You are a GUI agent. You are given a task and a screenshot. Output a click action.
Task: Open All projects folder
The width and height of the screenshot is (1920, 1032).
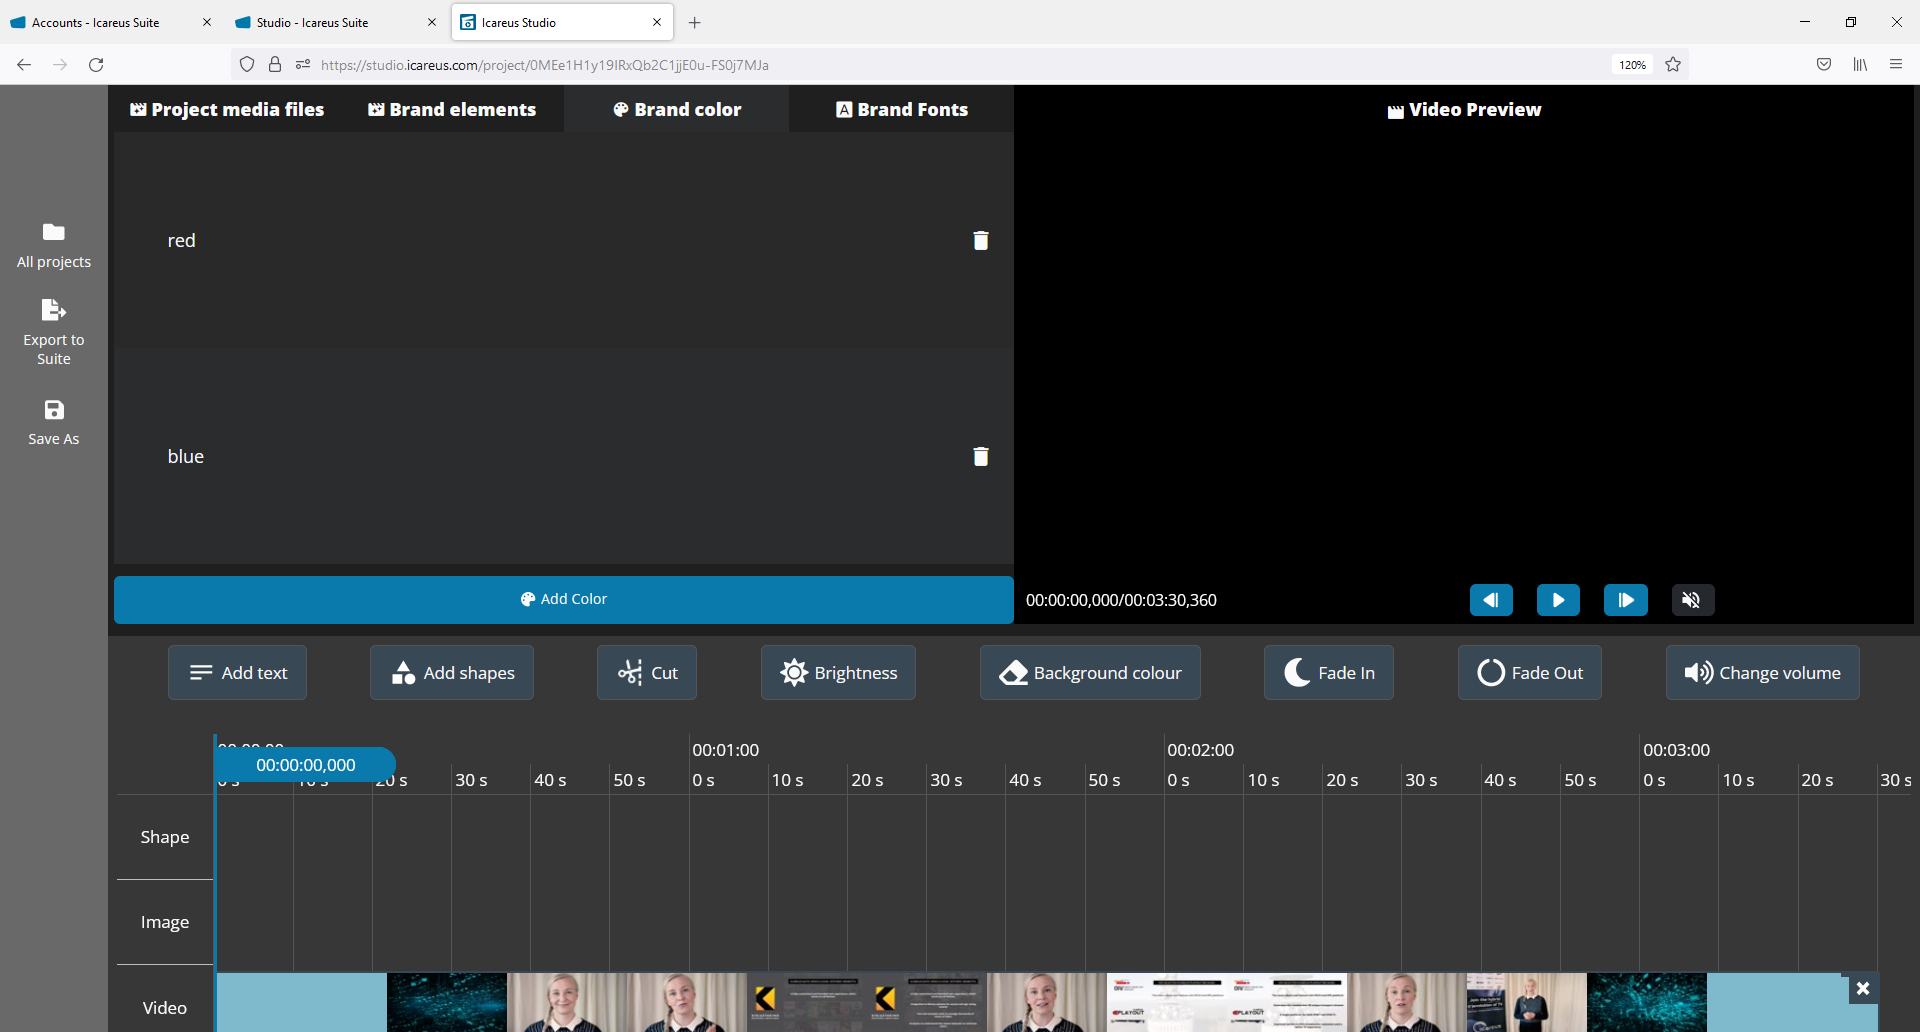54,233
